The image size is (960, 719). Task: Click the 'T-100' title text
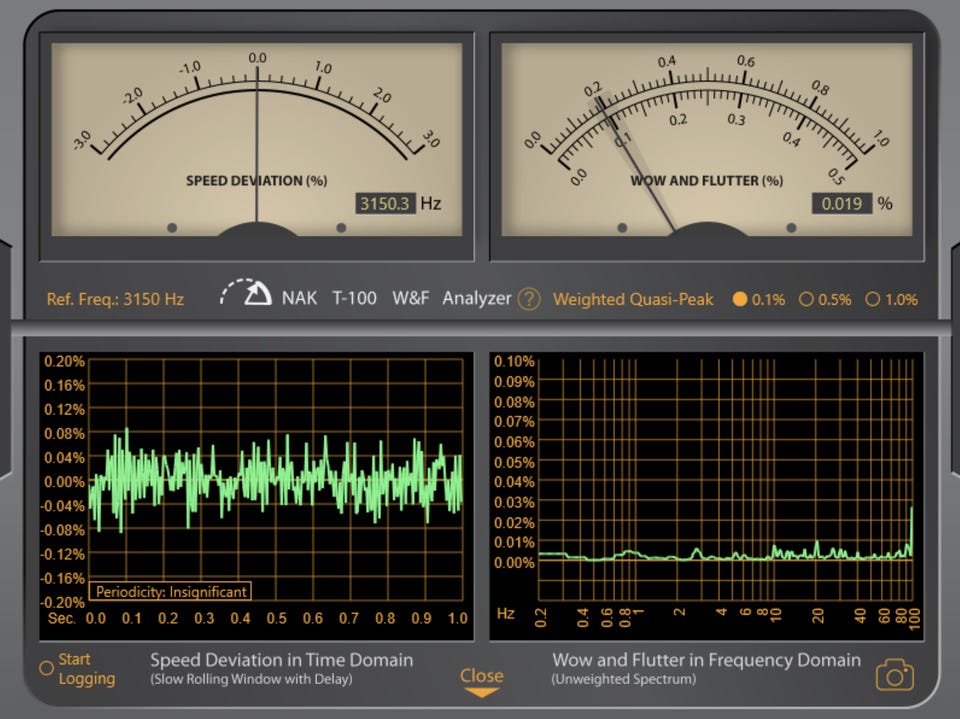point(354,298)
